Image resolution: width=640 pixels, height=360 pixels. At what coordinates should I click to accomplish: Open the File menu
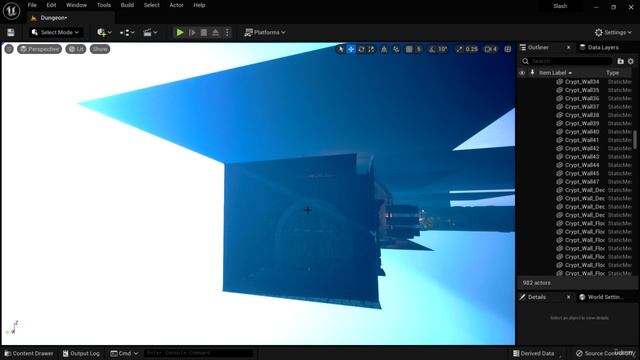point(32,5)
